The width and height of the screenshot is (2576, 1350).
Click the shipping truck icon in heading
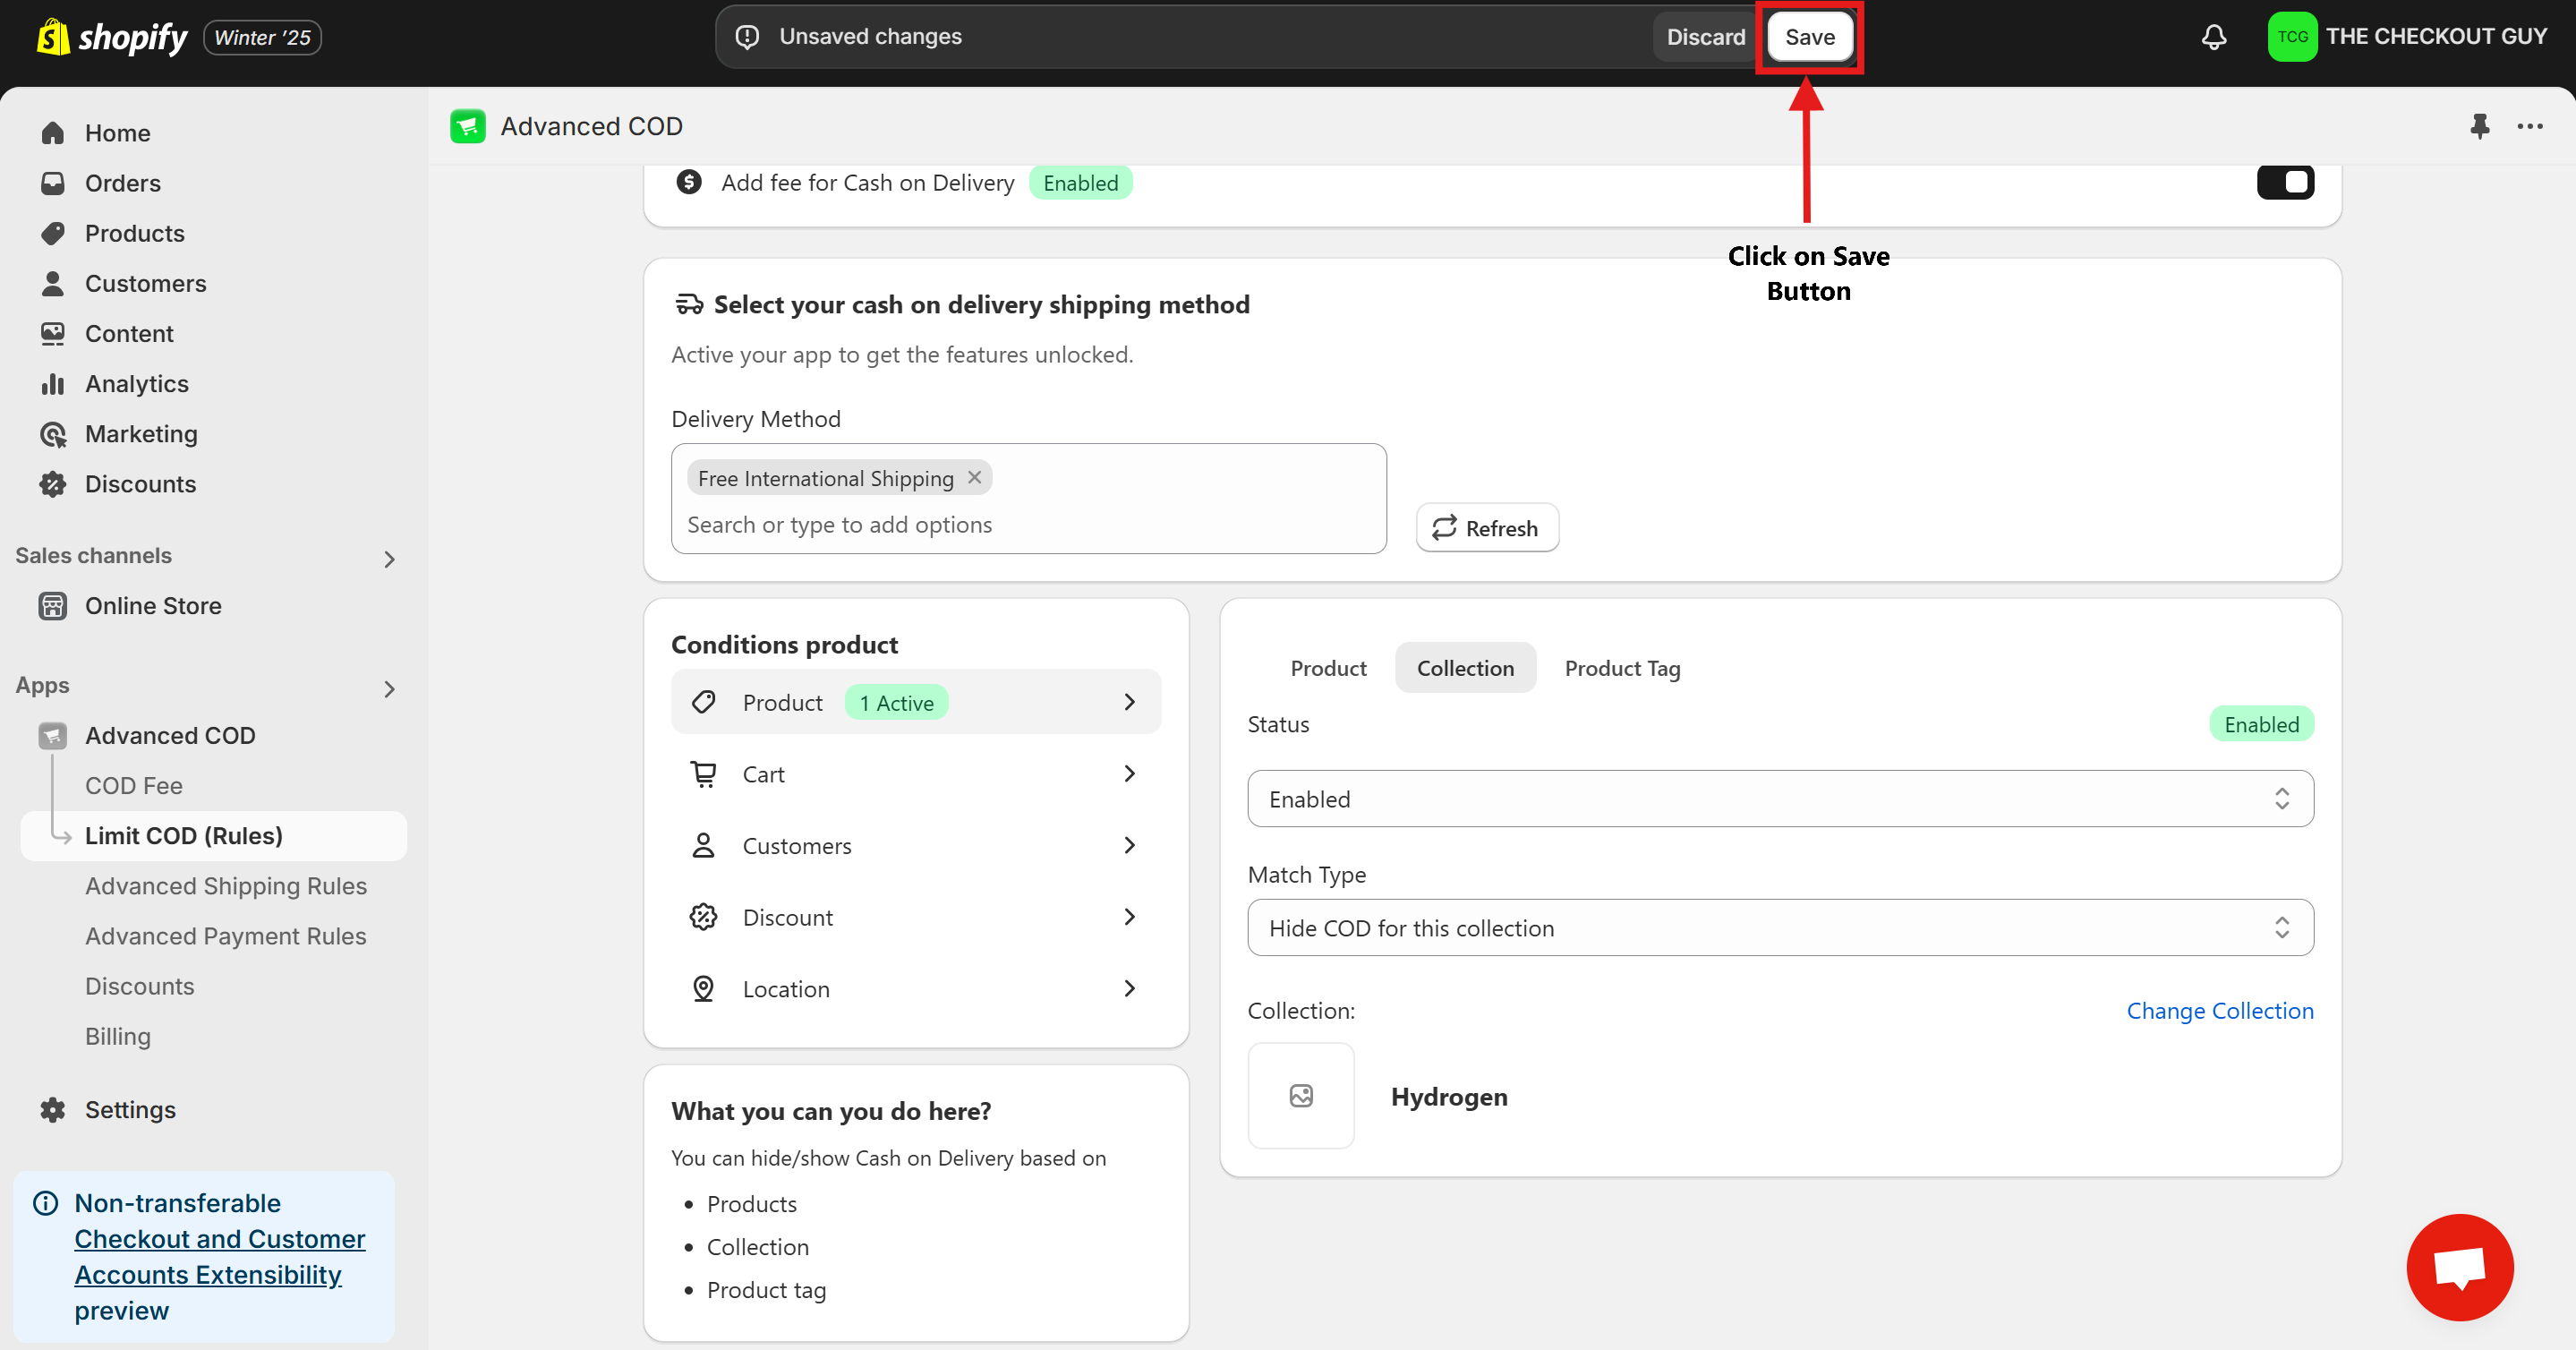[x=689, y=304]
